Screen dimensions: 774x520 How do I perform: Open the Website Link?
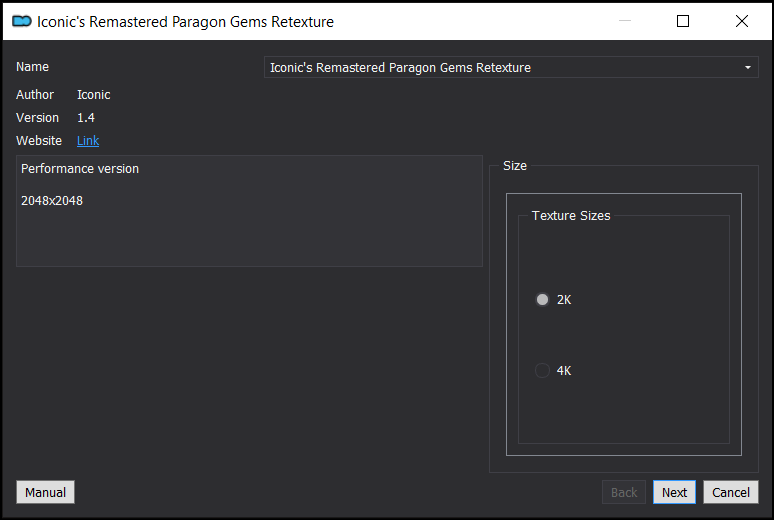click(x=88, y=141)
